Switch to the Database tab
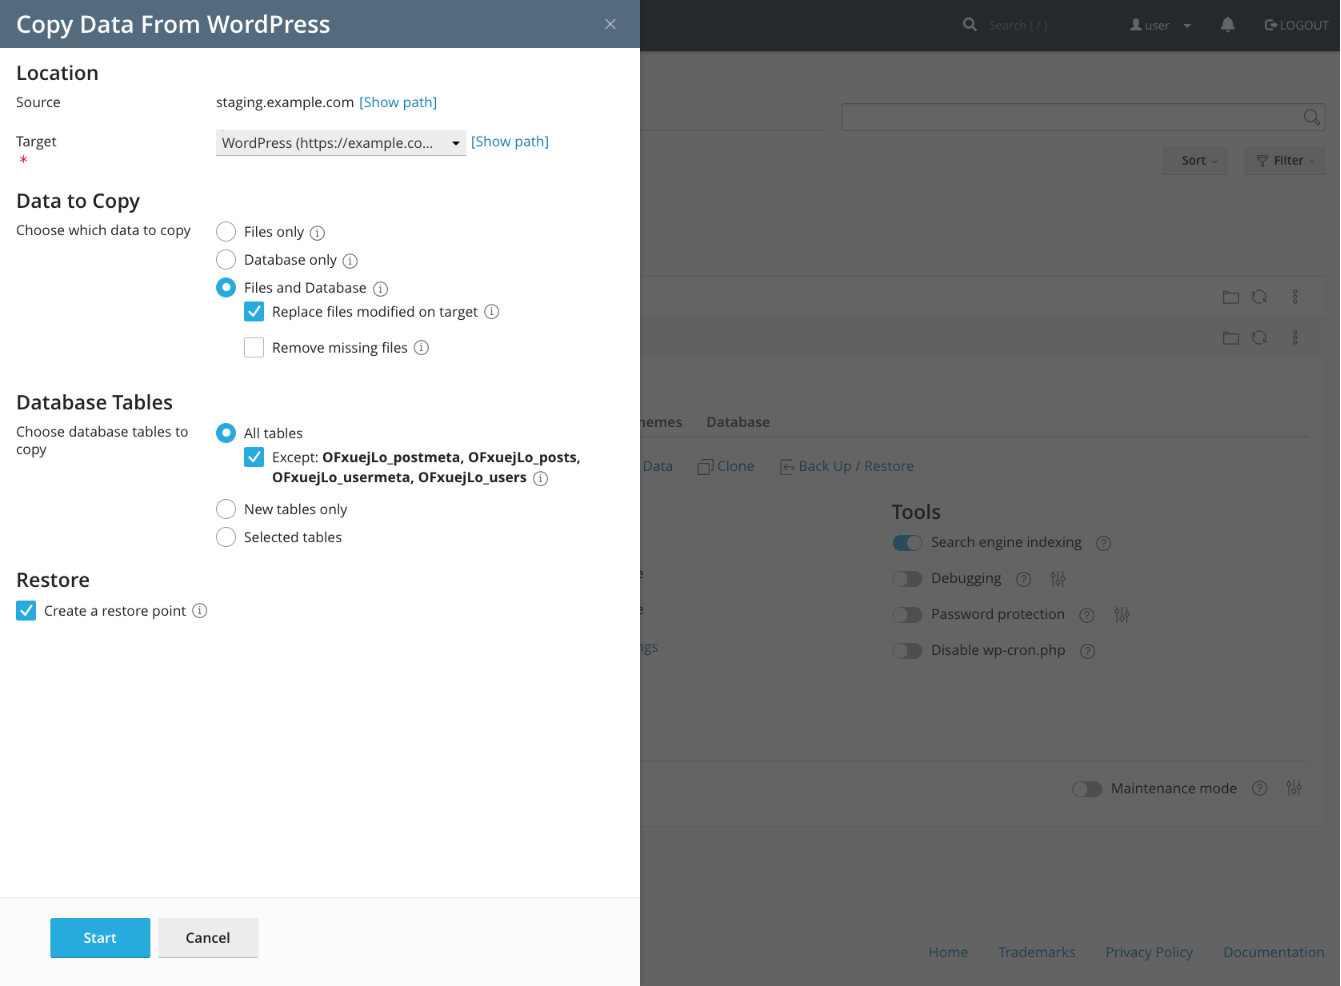The height and width of the screenshot is (986, 1341). [x=738, y=421]
